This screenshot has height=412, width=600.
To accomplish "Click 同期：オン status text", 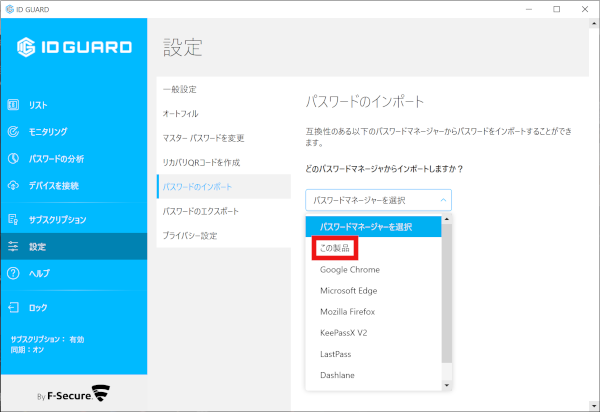I will (x=27, y=350).
